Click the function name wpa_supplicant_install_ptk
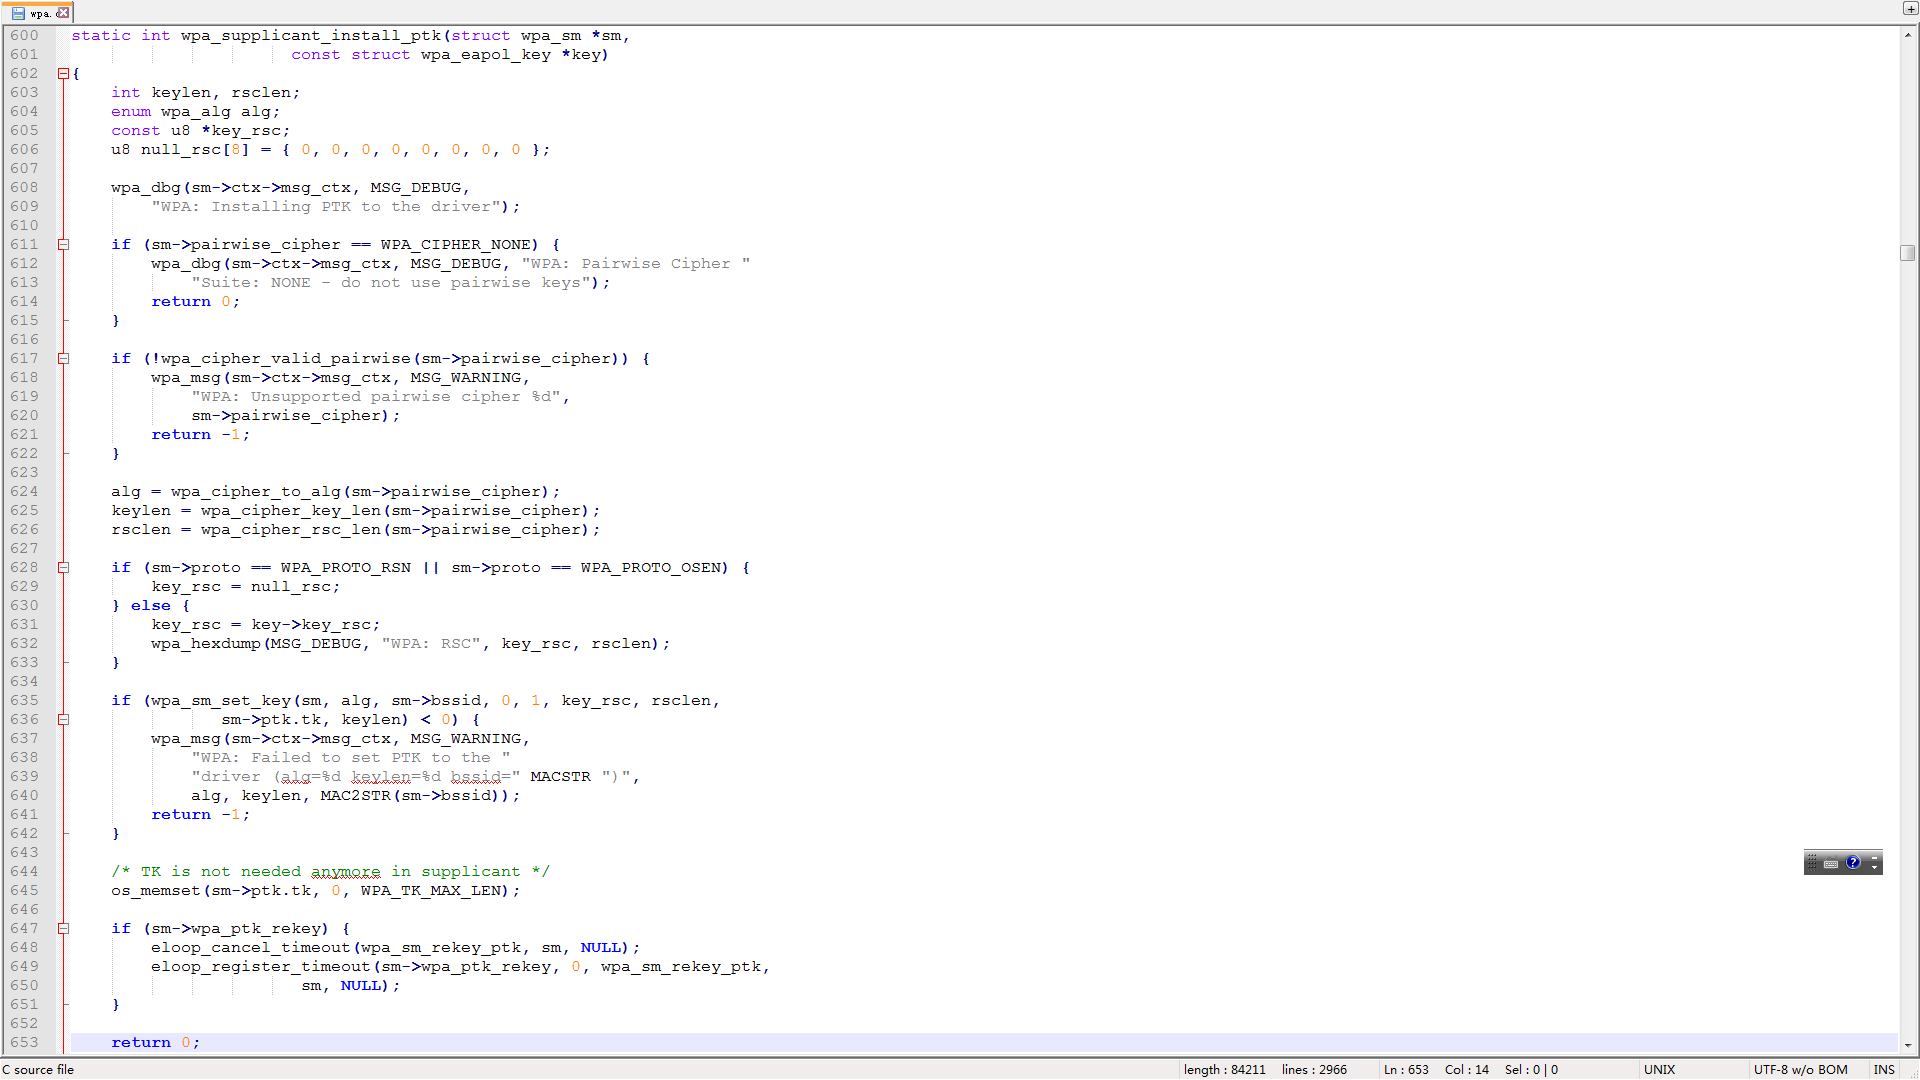The image size is (1920, 1080). (310, 36)
